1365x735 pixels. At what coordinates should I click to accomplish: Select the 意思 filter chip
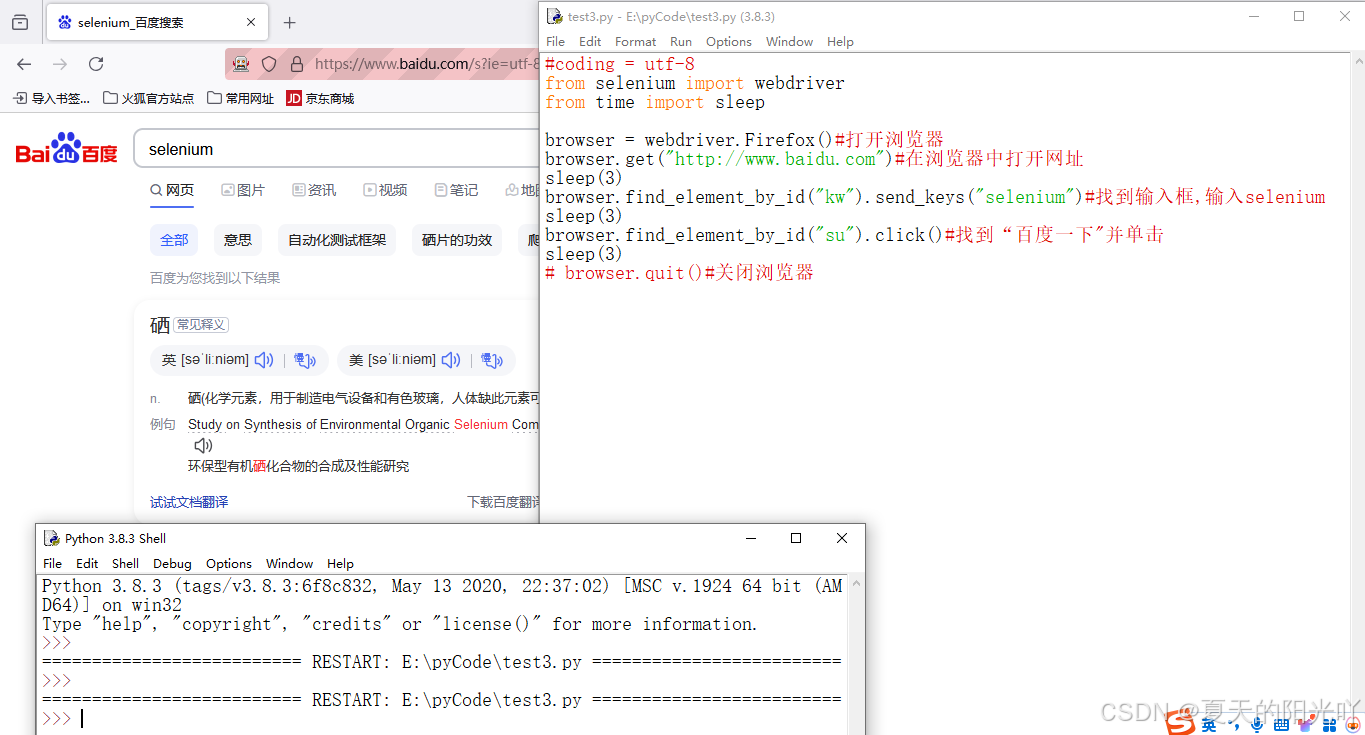pyautogui.click(x=238, y=240)
